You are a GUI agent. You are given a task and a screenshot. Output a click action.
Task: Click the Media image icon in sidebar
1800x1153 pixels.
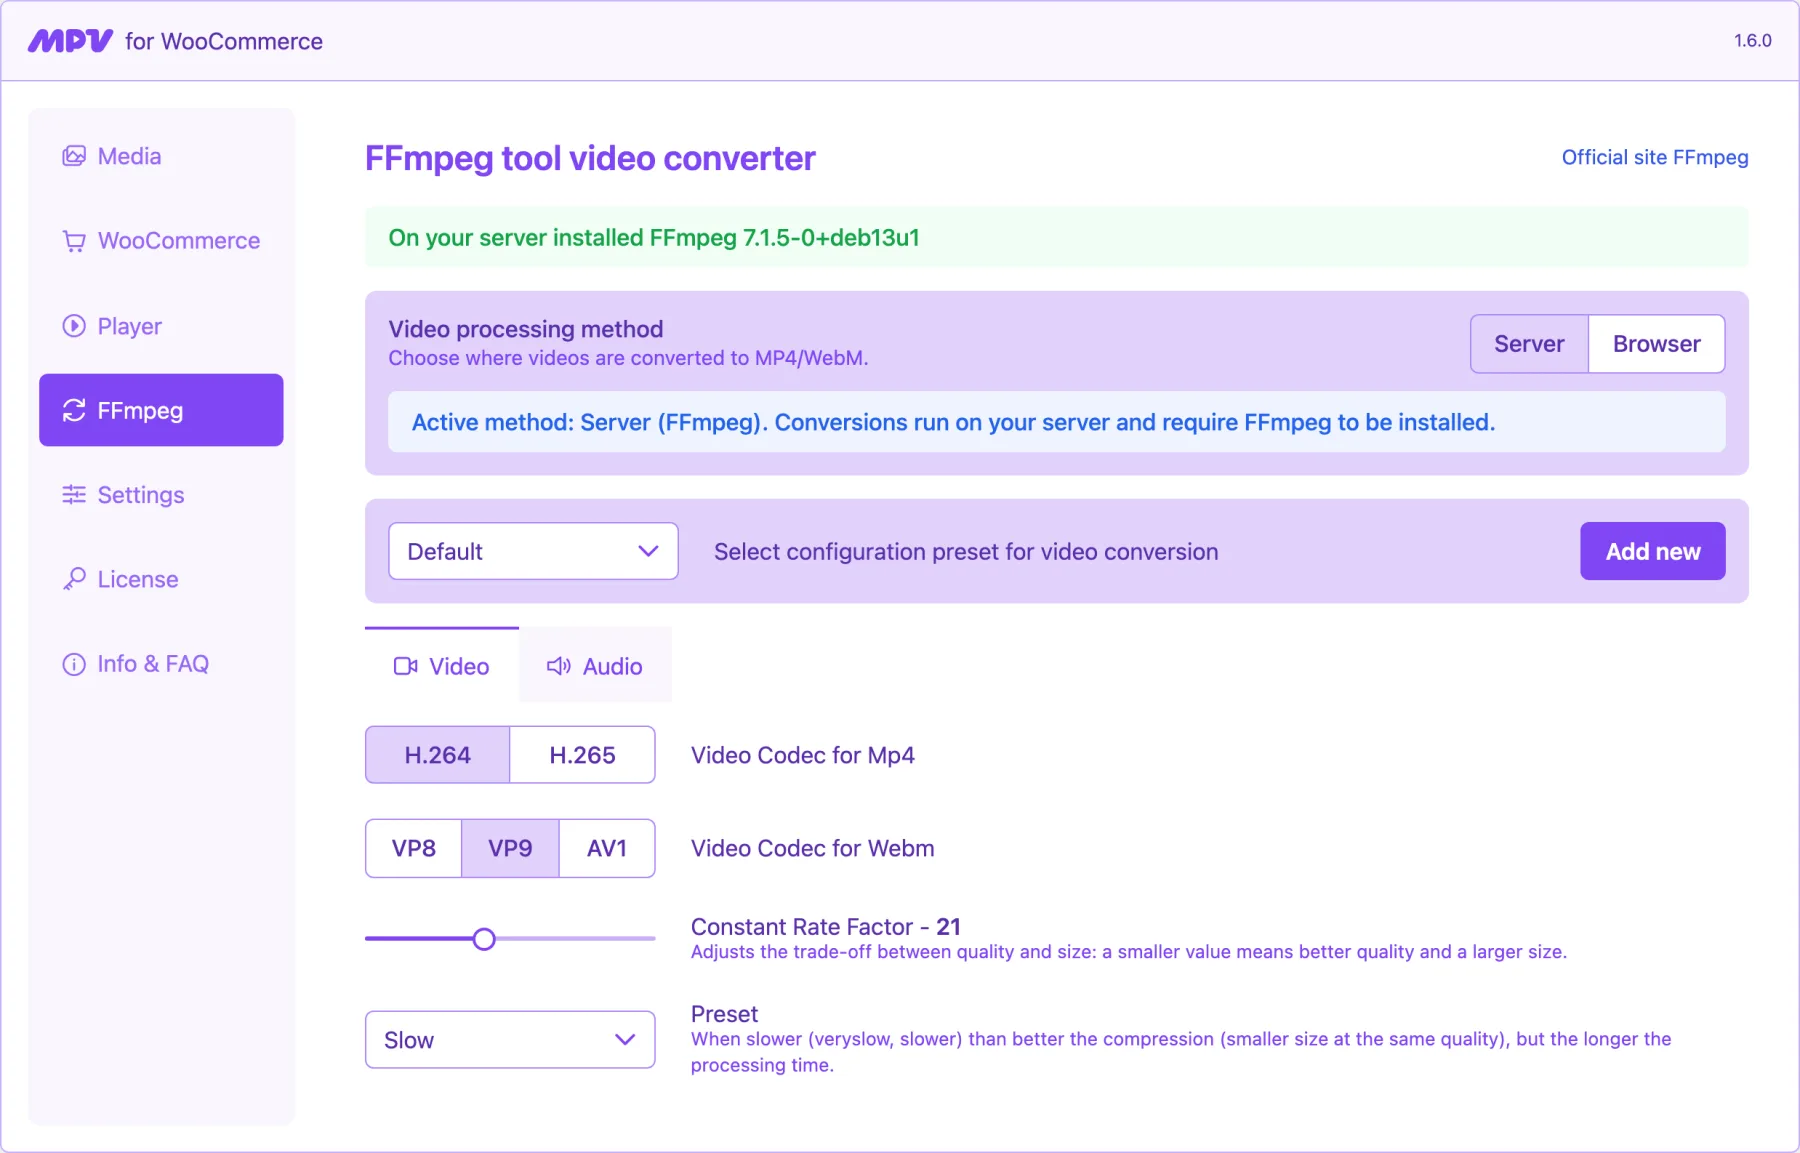tap(74, 156)
